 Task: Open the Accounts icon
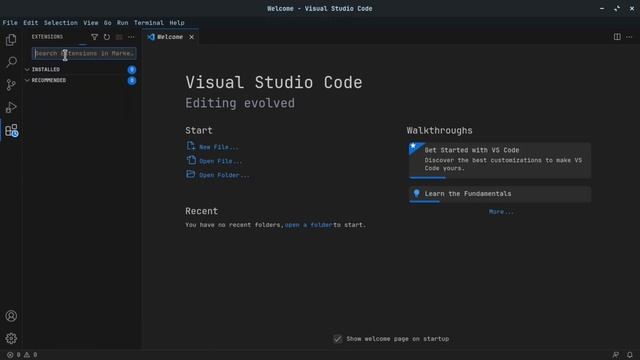11,316
